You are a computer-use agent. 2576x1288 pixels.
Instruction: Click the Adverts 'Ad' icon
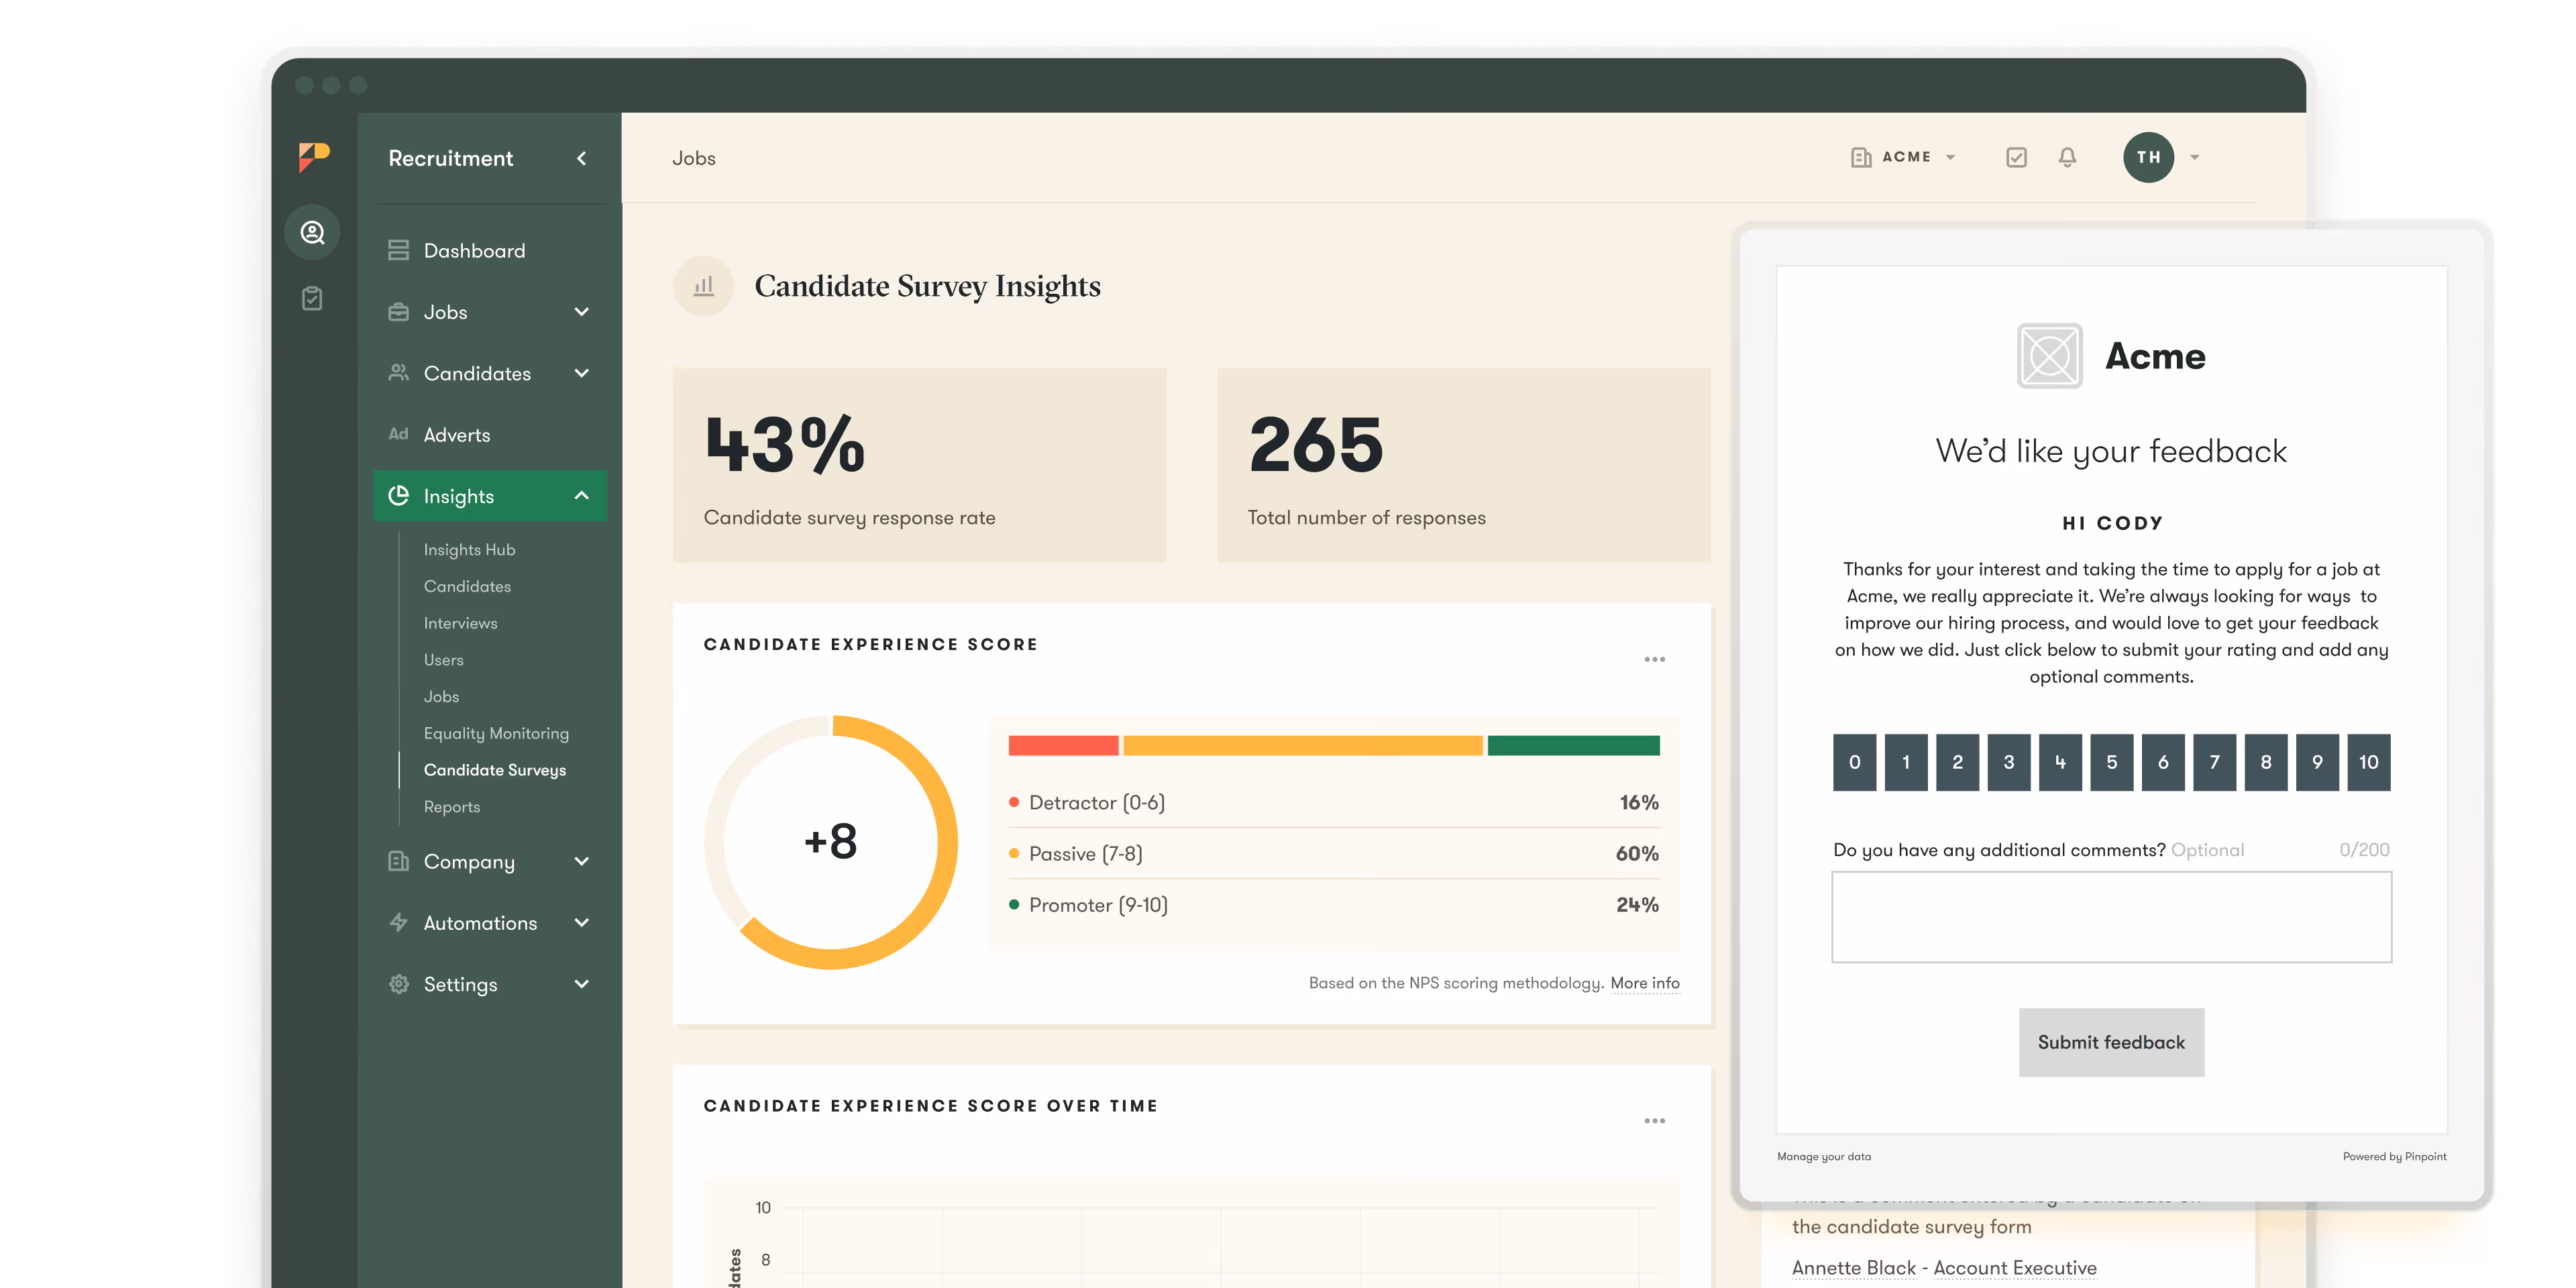pyautogui.click(x=398, y=434)
